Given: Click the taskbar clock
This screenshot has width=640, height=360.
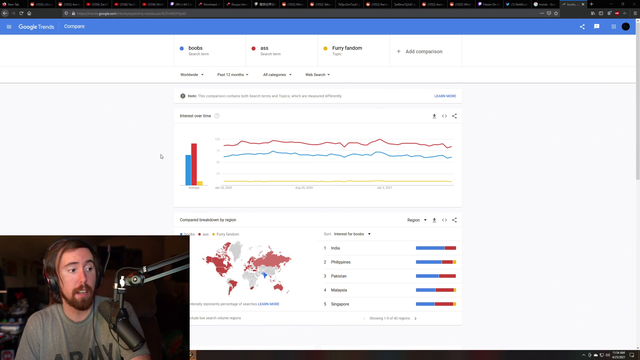Looking at the screenshot, I should [x=618, y=355].
